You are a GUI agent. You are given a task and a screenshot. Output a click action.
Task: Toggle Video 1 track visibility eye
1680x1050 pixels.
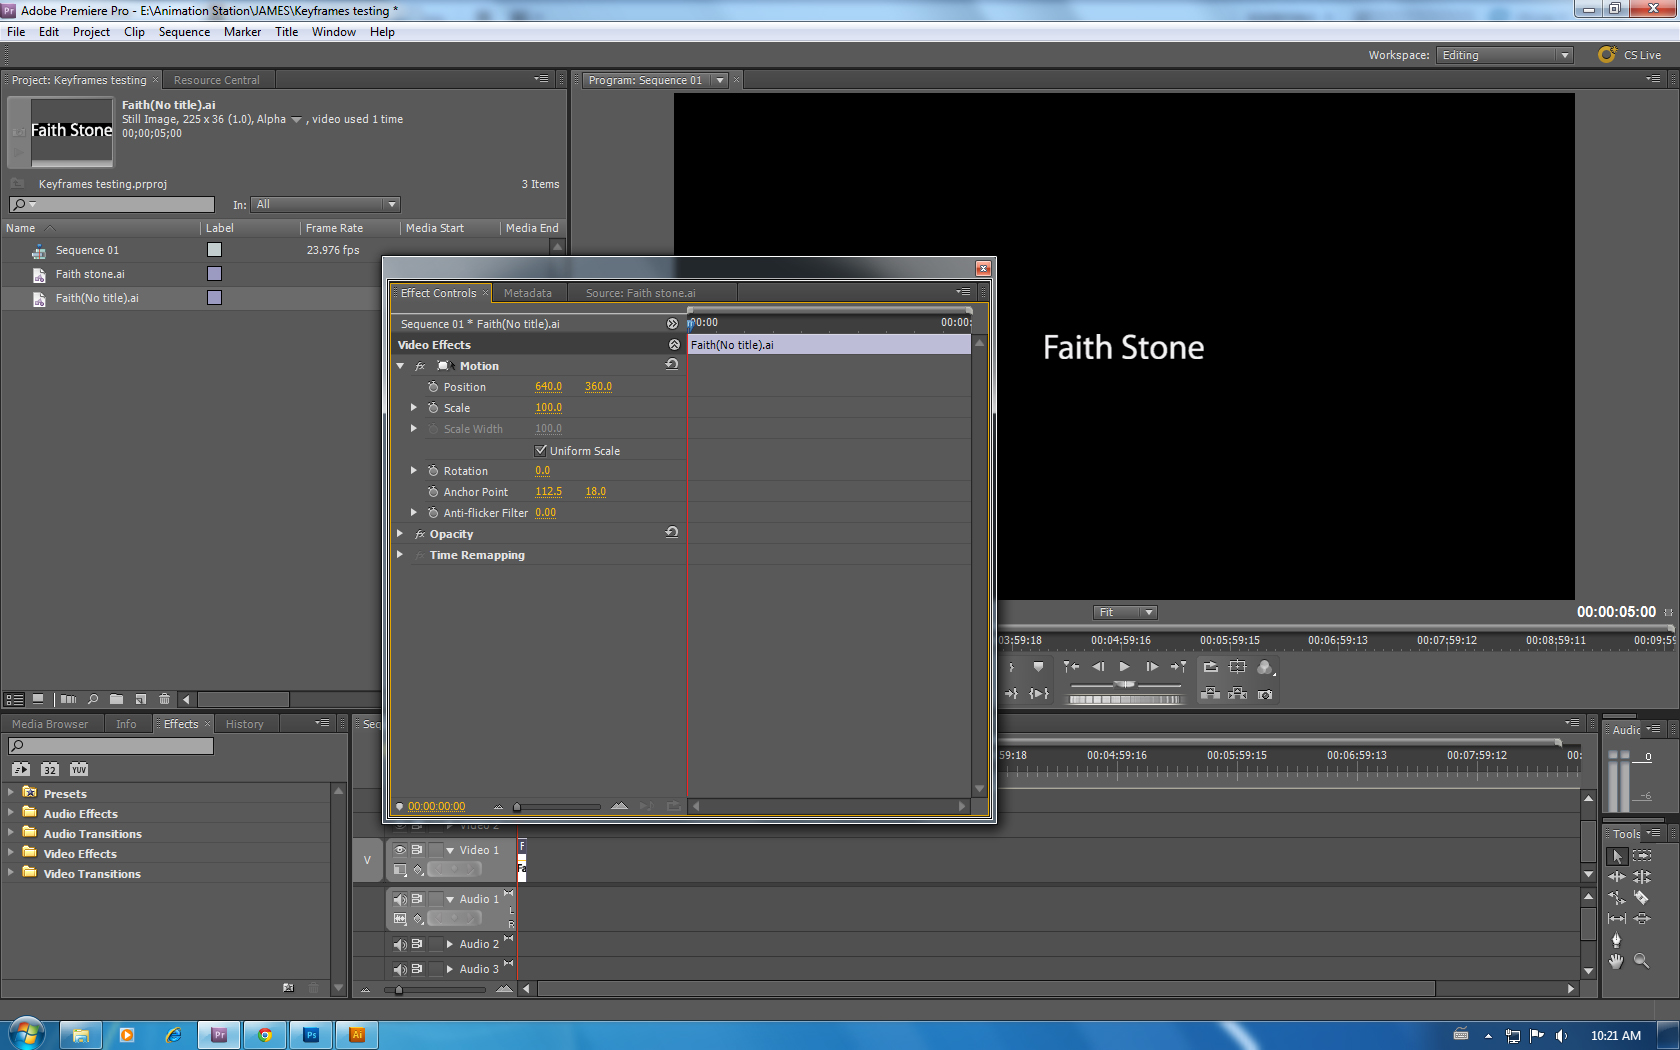coord(400,850)
